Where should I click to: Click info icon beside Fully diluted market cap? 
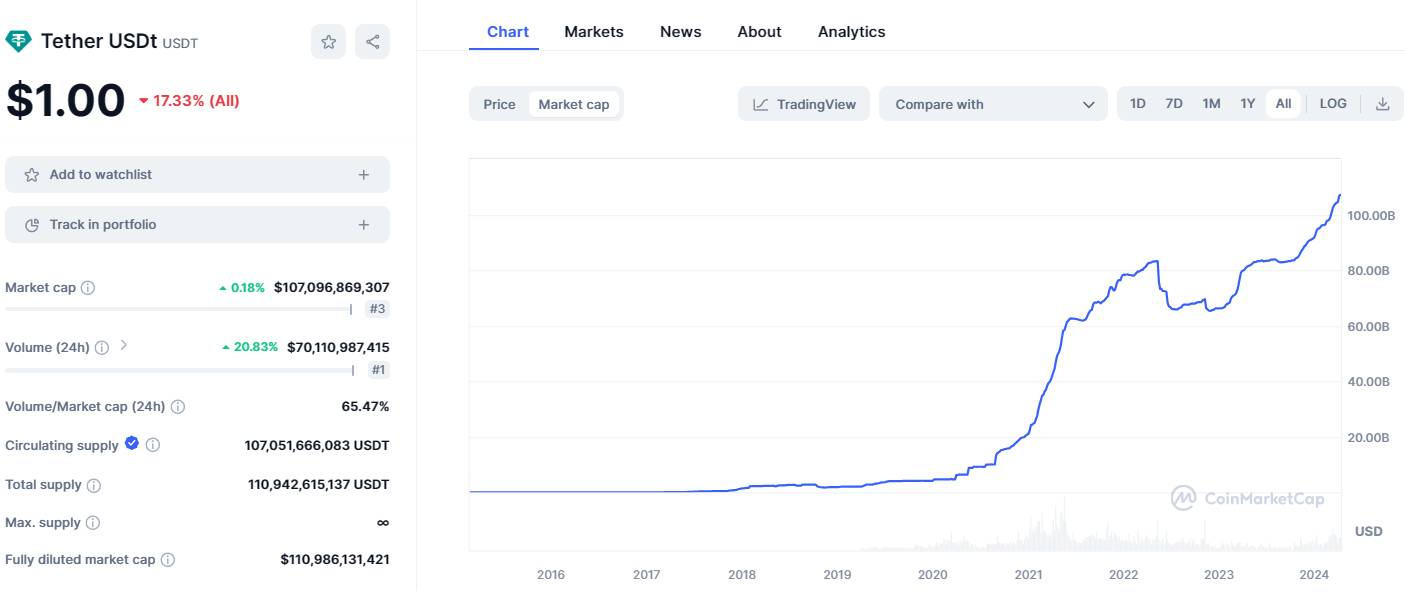[x=168, y=560]
